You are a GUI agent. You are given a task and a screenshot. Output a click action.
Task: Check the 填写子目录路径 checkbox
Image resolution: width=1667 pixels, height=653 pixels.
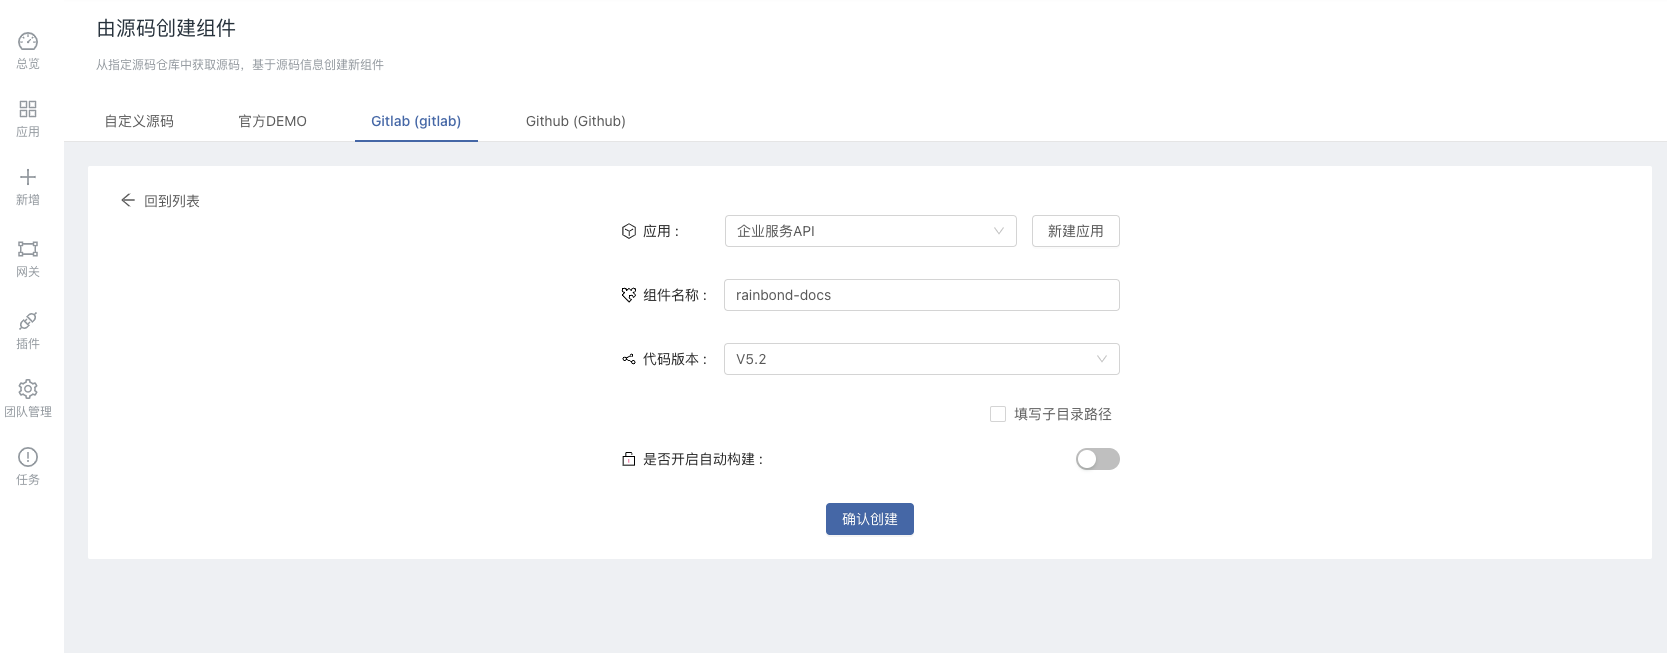[x=998, y=414]
